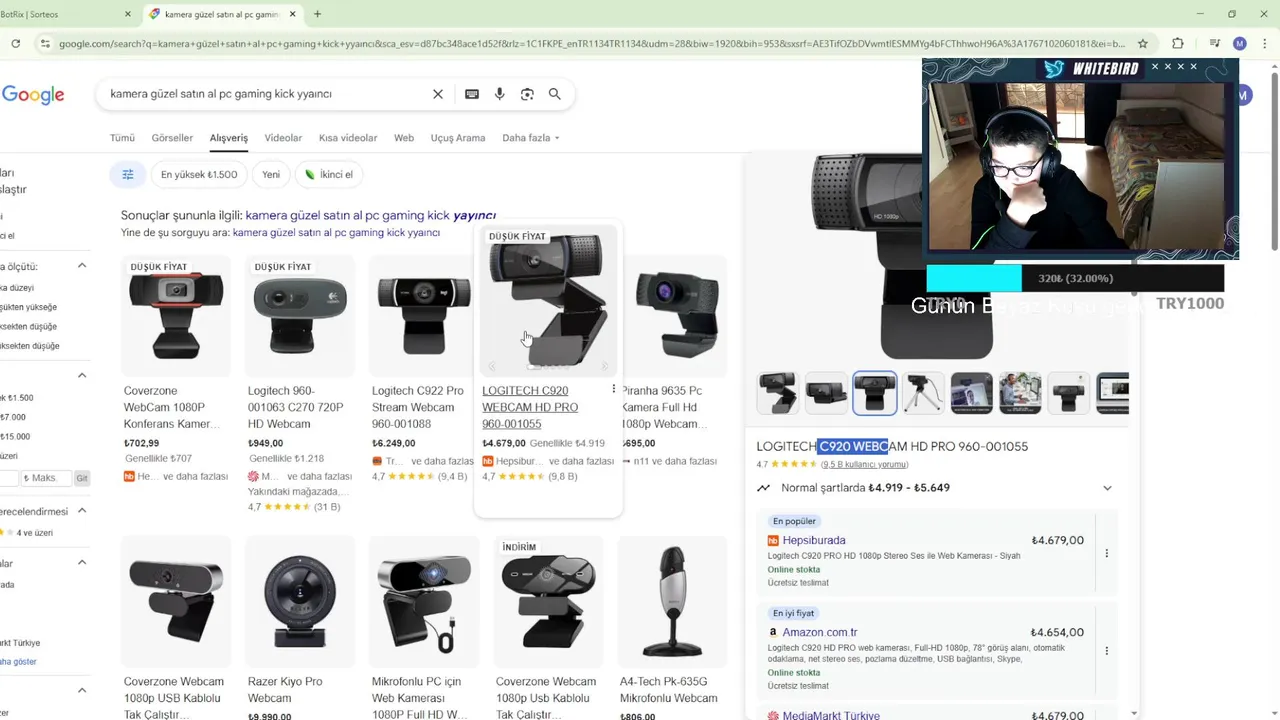The width and height of the screenshot is (1280, 720).
Task: Open site information icon in address bar
Action: [x=45, y=43]
